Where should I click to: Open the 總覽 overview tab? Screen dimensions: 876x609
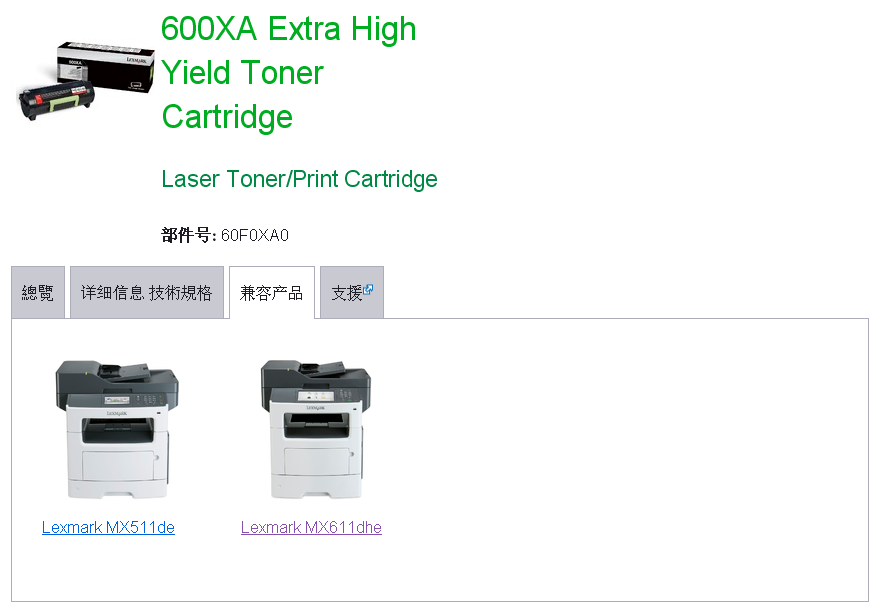pyautogui.click(x=38, y=292)
